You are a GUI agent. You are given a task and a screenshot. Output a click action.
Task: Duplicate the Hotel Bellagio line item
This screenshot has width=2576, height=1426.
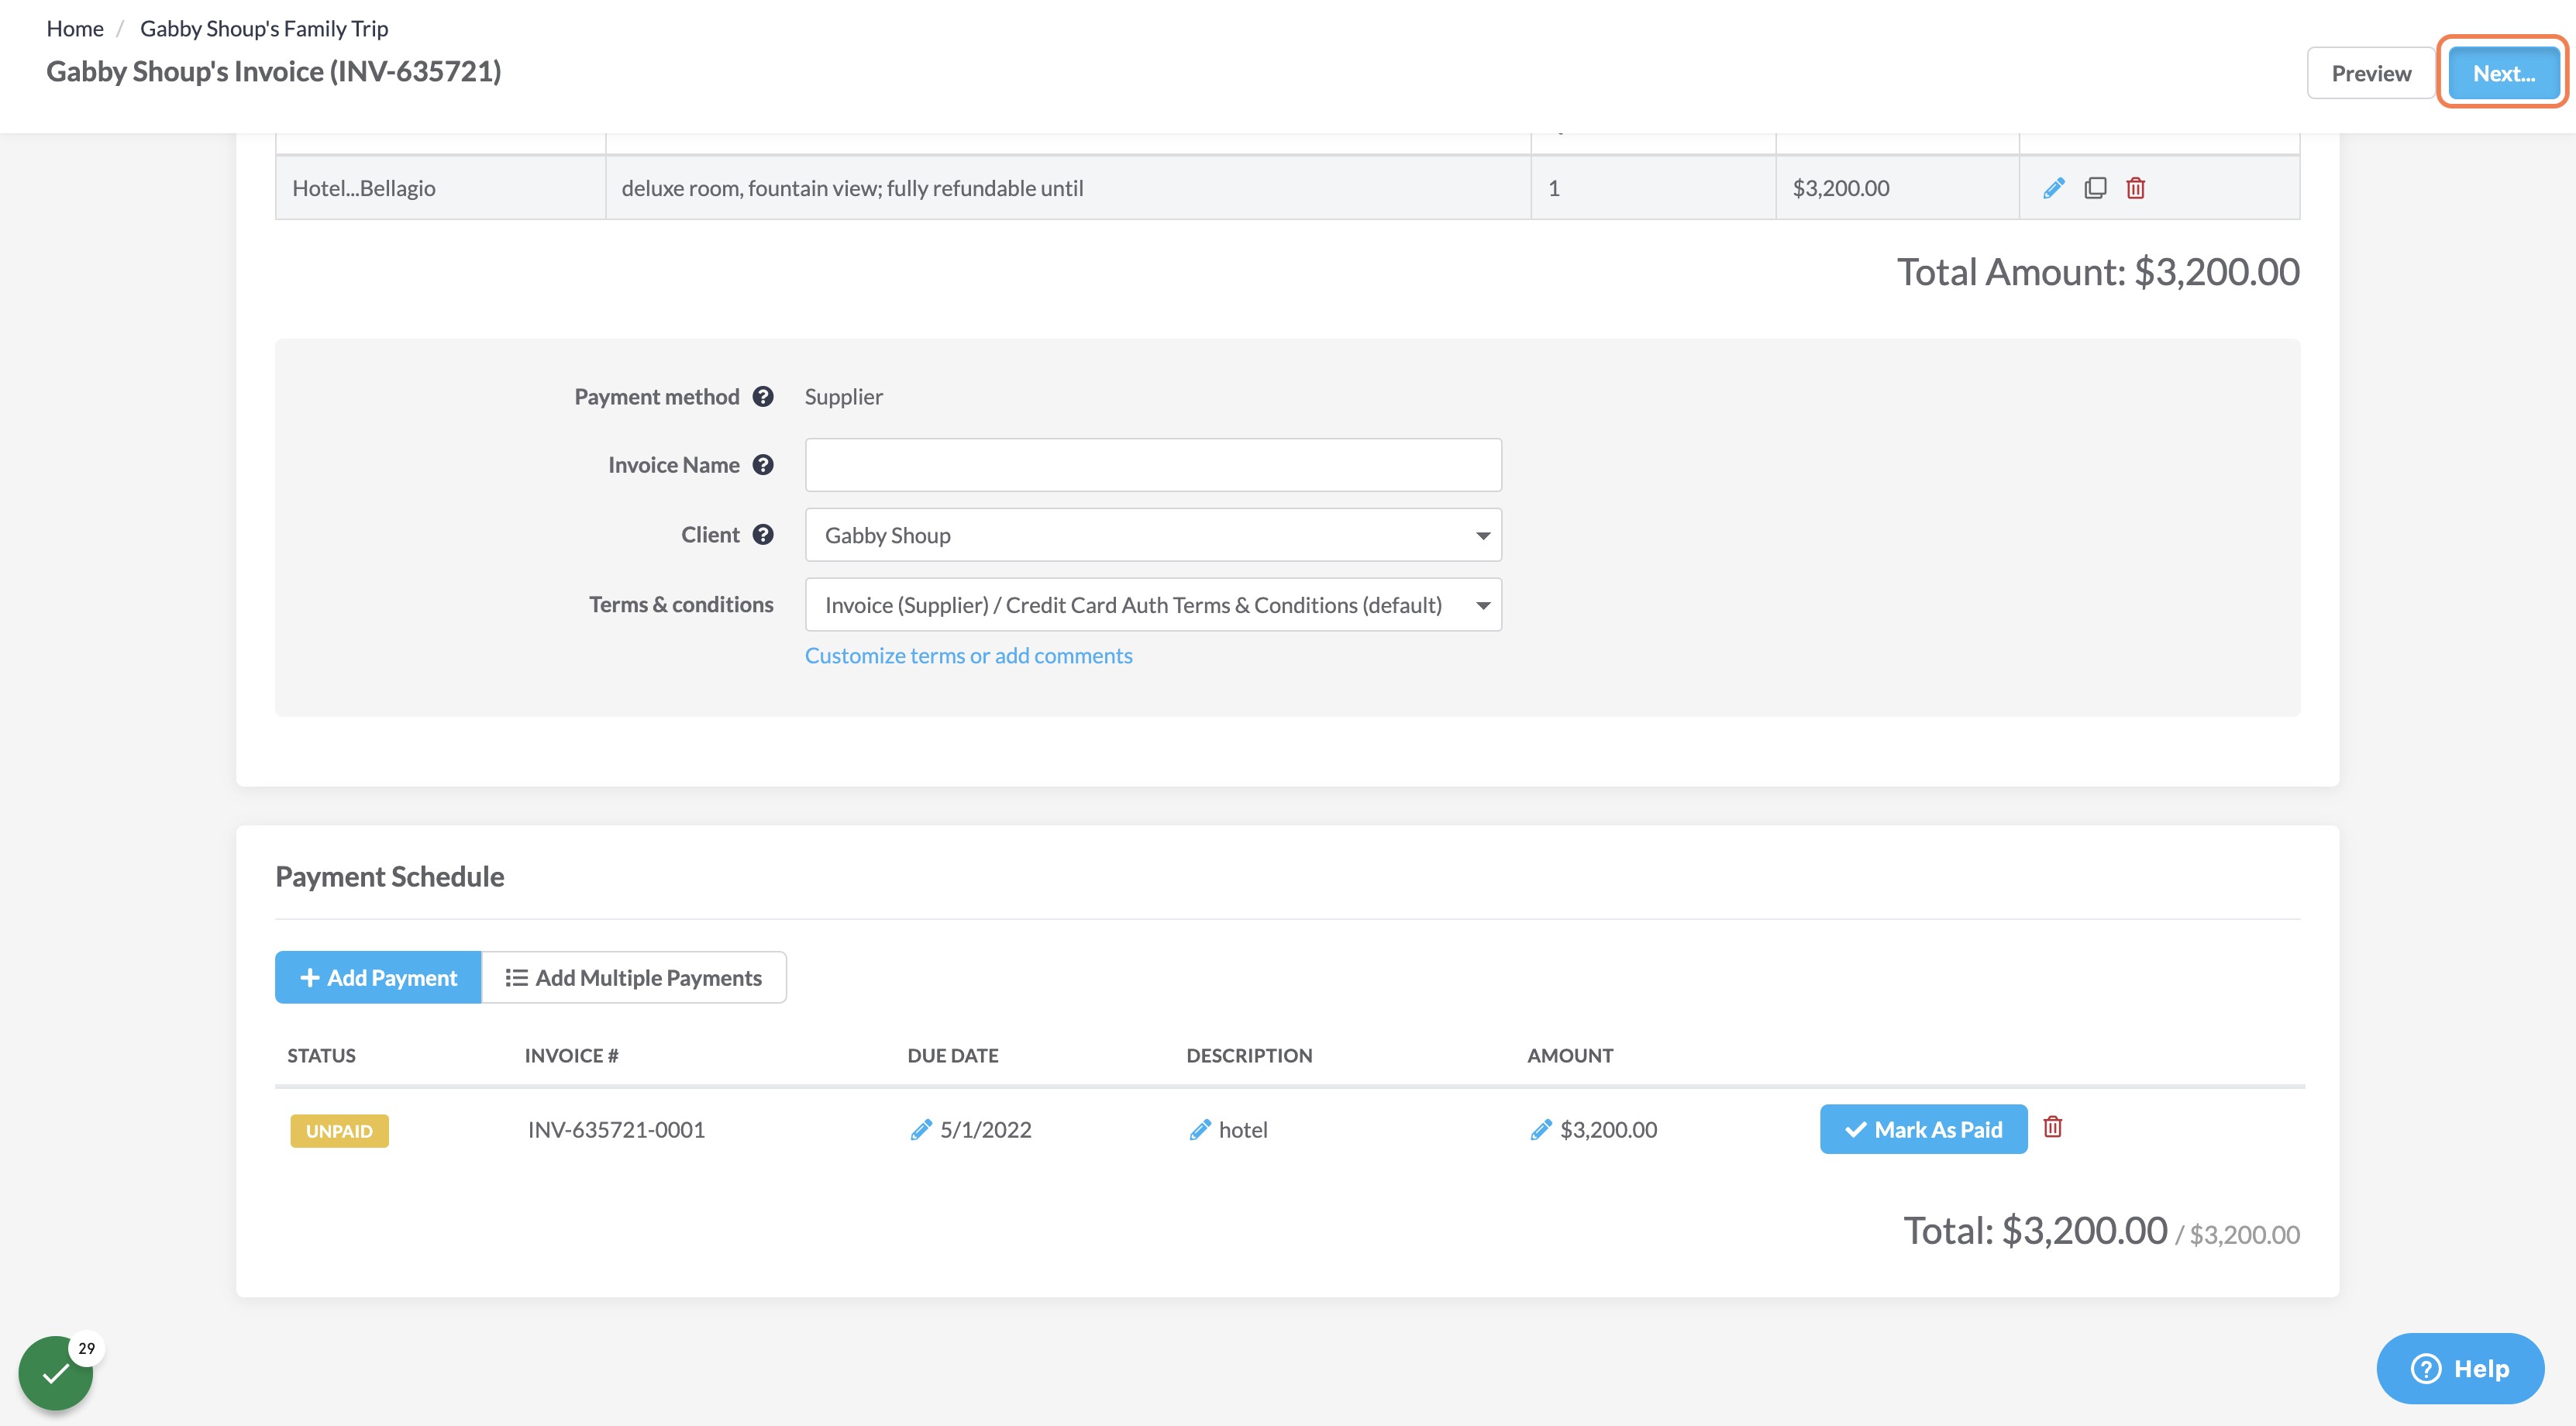click(x=2095, y=188)
